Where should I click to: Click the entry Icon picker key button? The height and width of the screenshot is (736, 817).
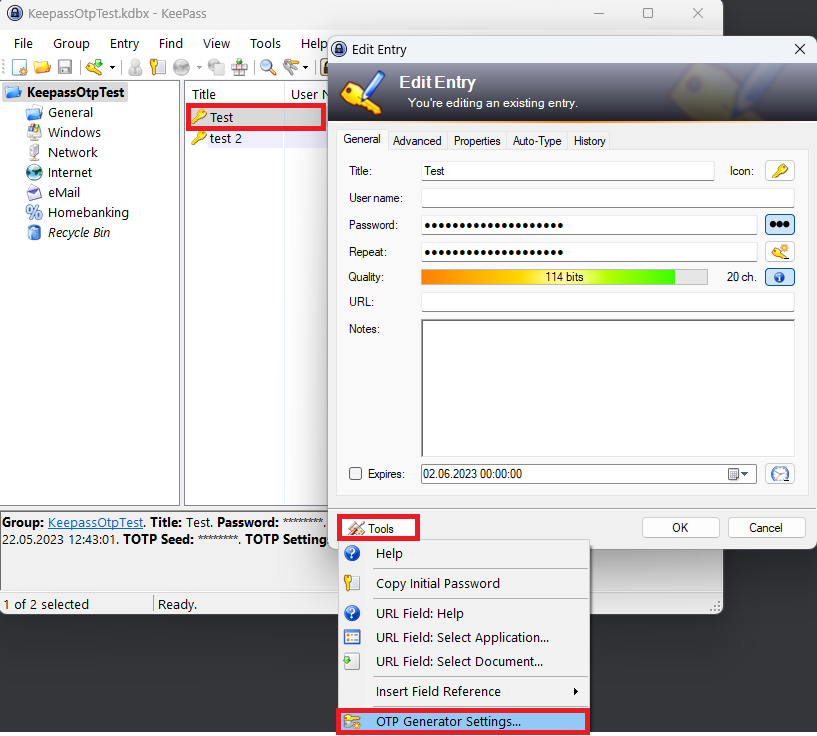click(779, 171)
